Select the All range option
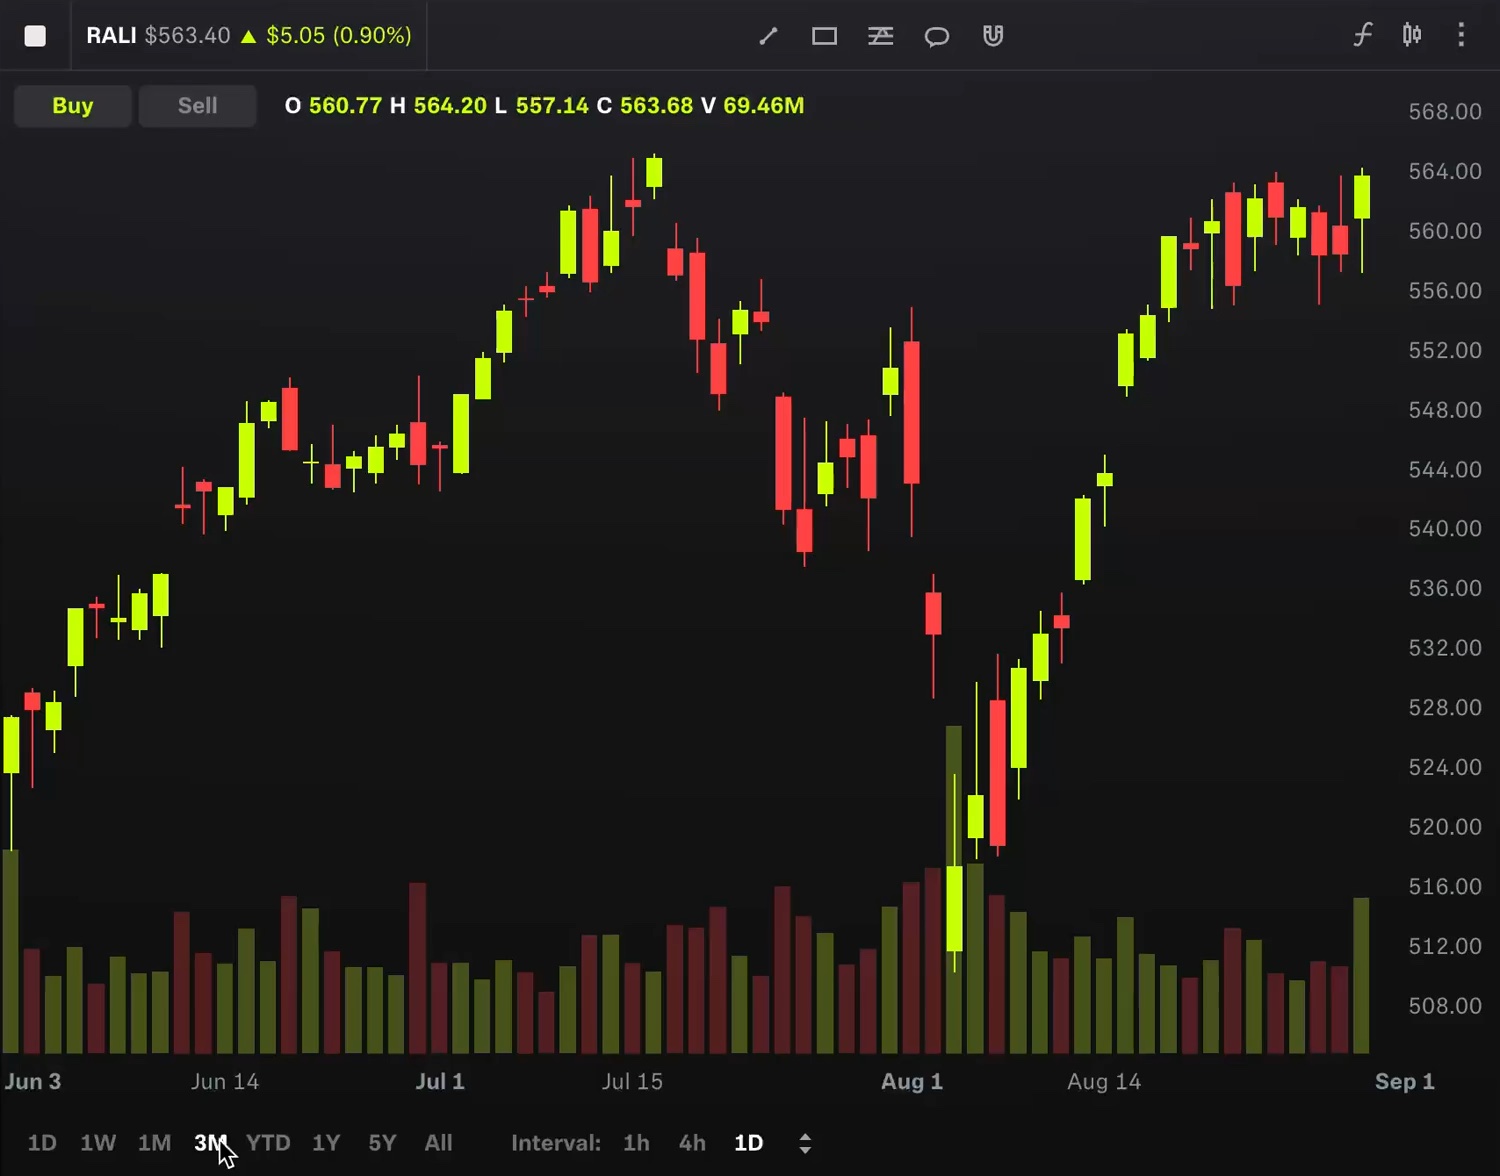This screenshot has width=1500, height=1176. [x=438, y=1142]
